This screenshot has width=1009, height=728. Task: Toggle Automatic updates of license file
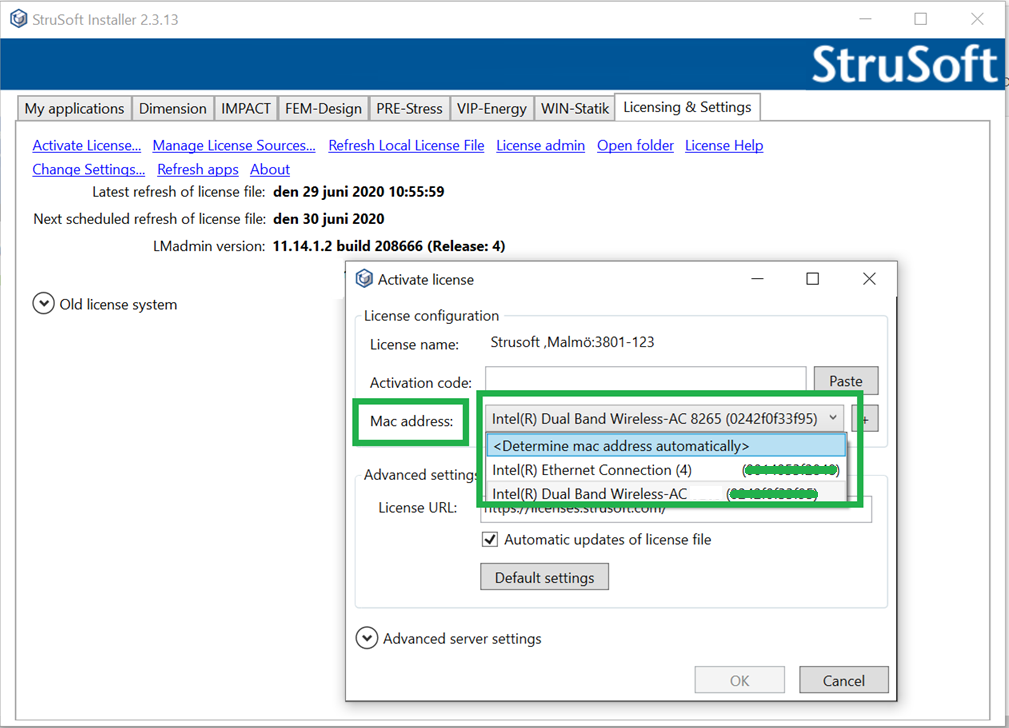coord(490,539)
